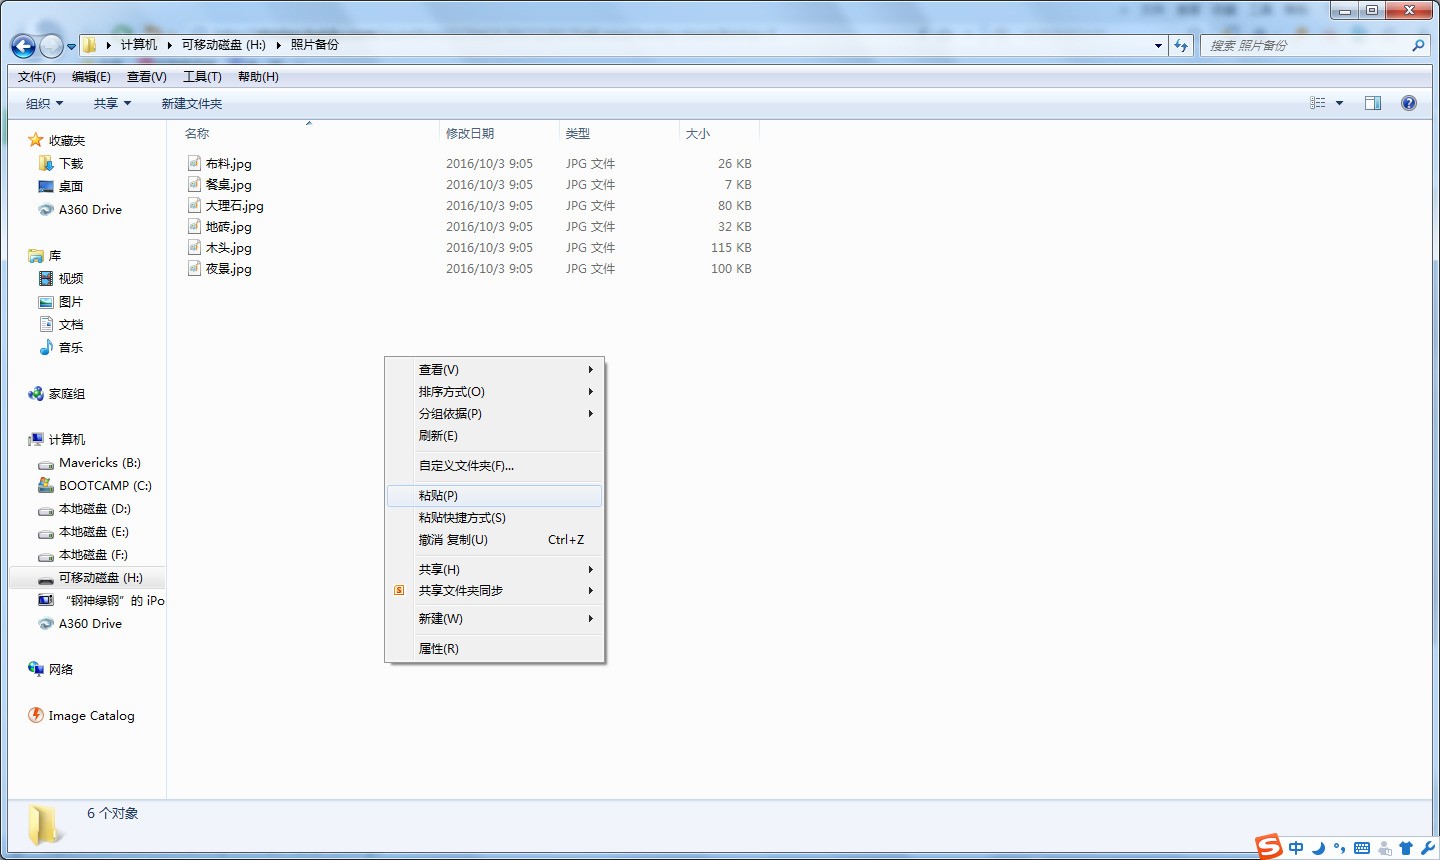Toggle Sogou 中 Chinese/English input mode
This screenshot has height=860, width=1440.
coord(1296,848)
